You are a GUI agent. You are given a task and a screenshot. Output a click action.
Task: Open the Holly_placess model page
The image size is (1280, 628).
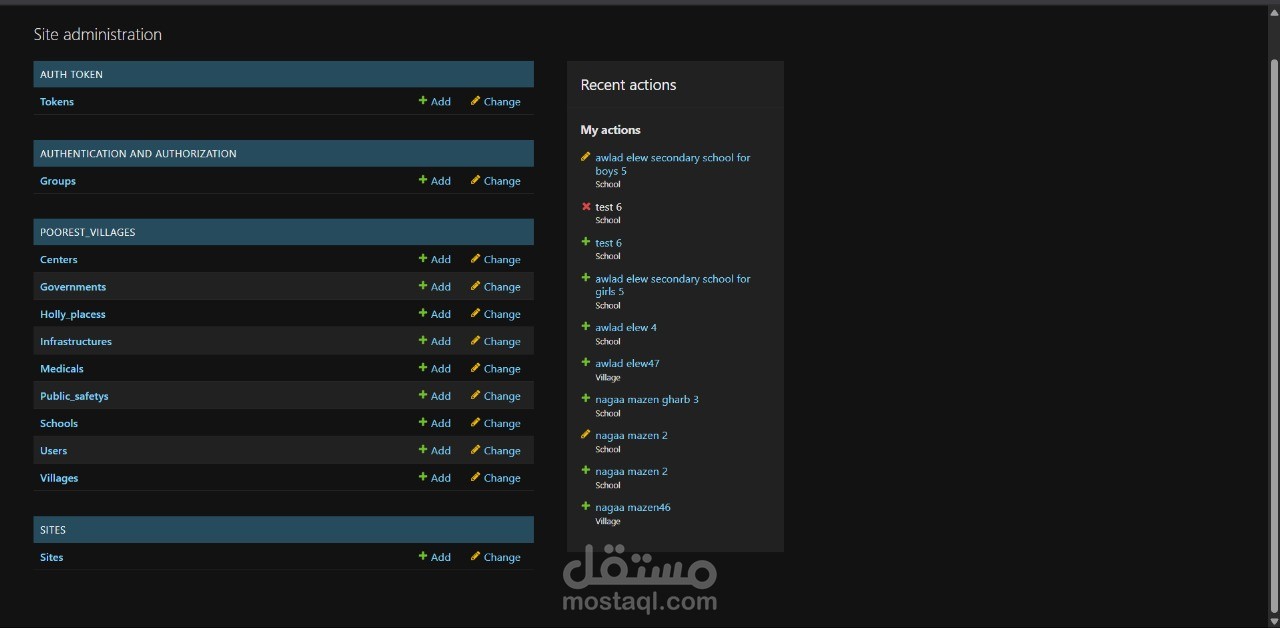[x=72, y=314]
